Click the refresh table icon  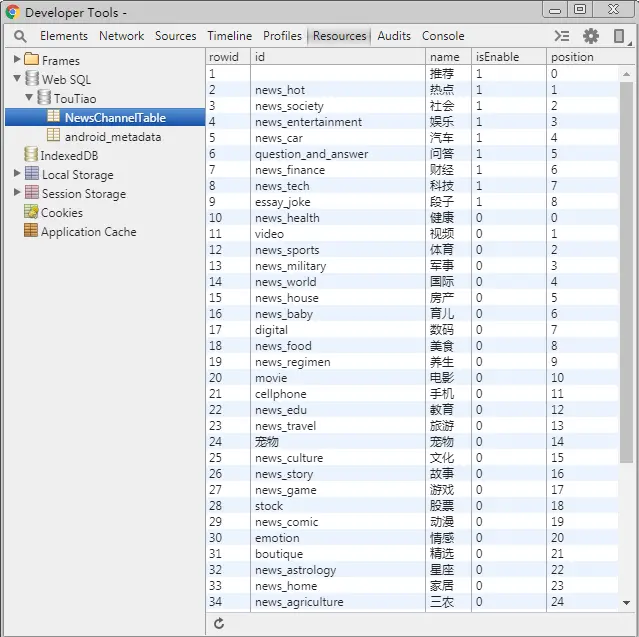tap(219, 623)
